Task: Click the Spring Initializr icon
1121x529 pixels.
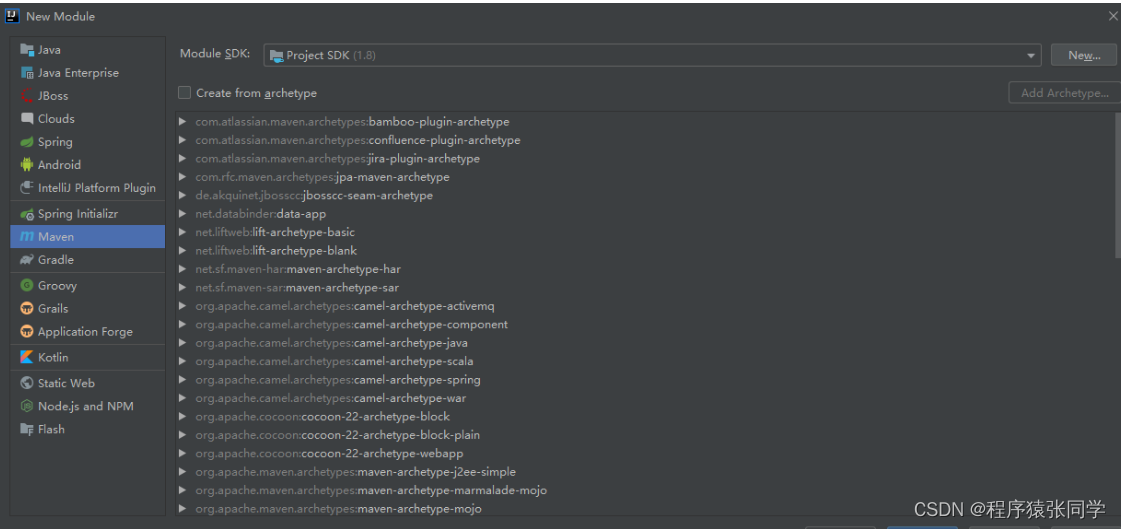Action: pos(27,214)
